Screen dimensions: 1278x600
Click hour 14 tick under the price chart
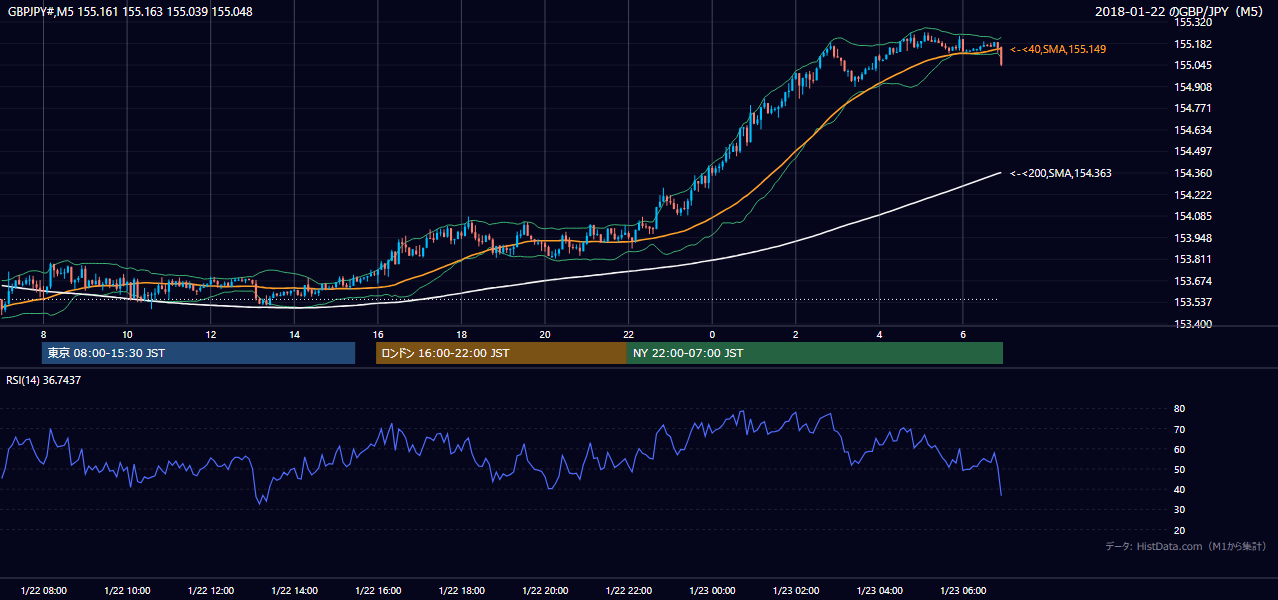point(294,334)
